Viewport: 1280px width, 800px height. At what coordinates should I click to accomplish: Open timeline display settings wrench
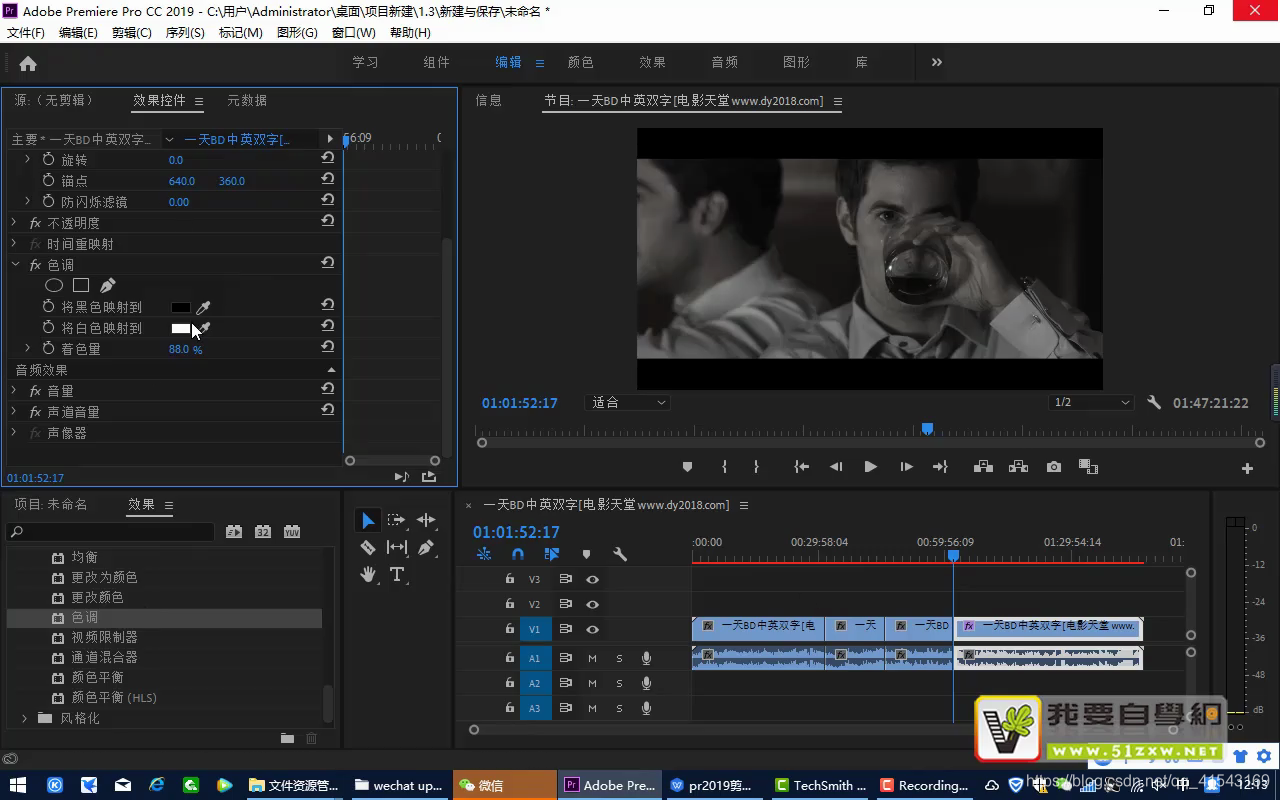tap(620, 554)
